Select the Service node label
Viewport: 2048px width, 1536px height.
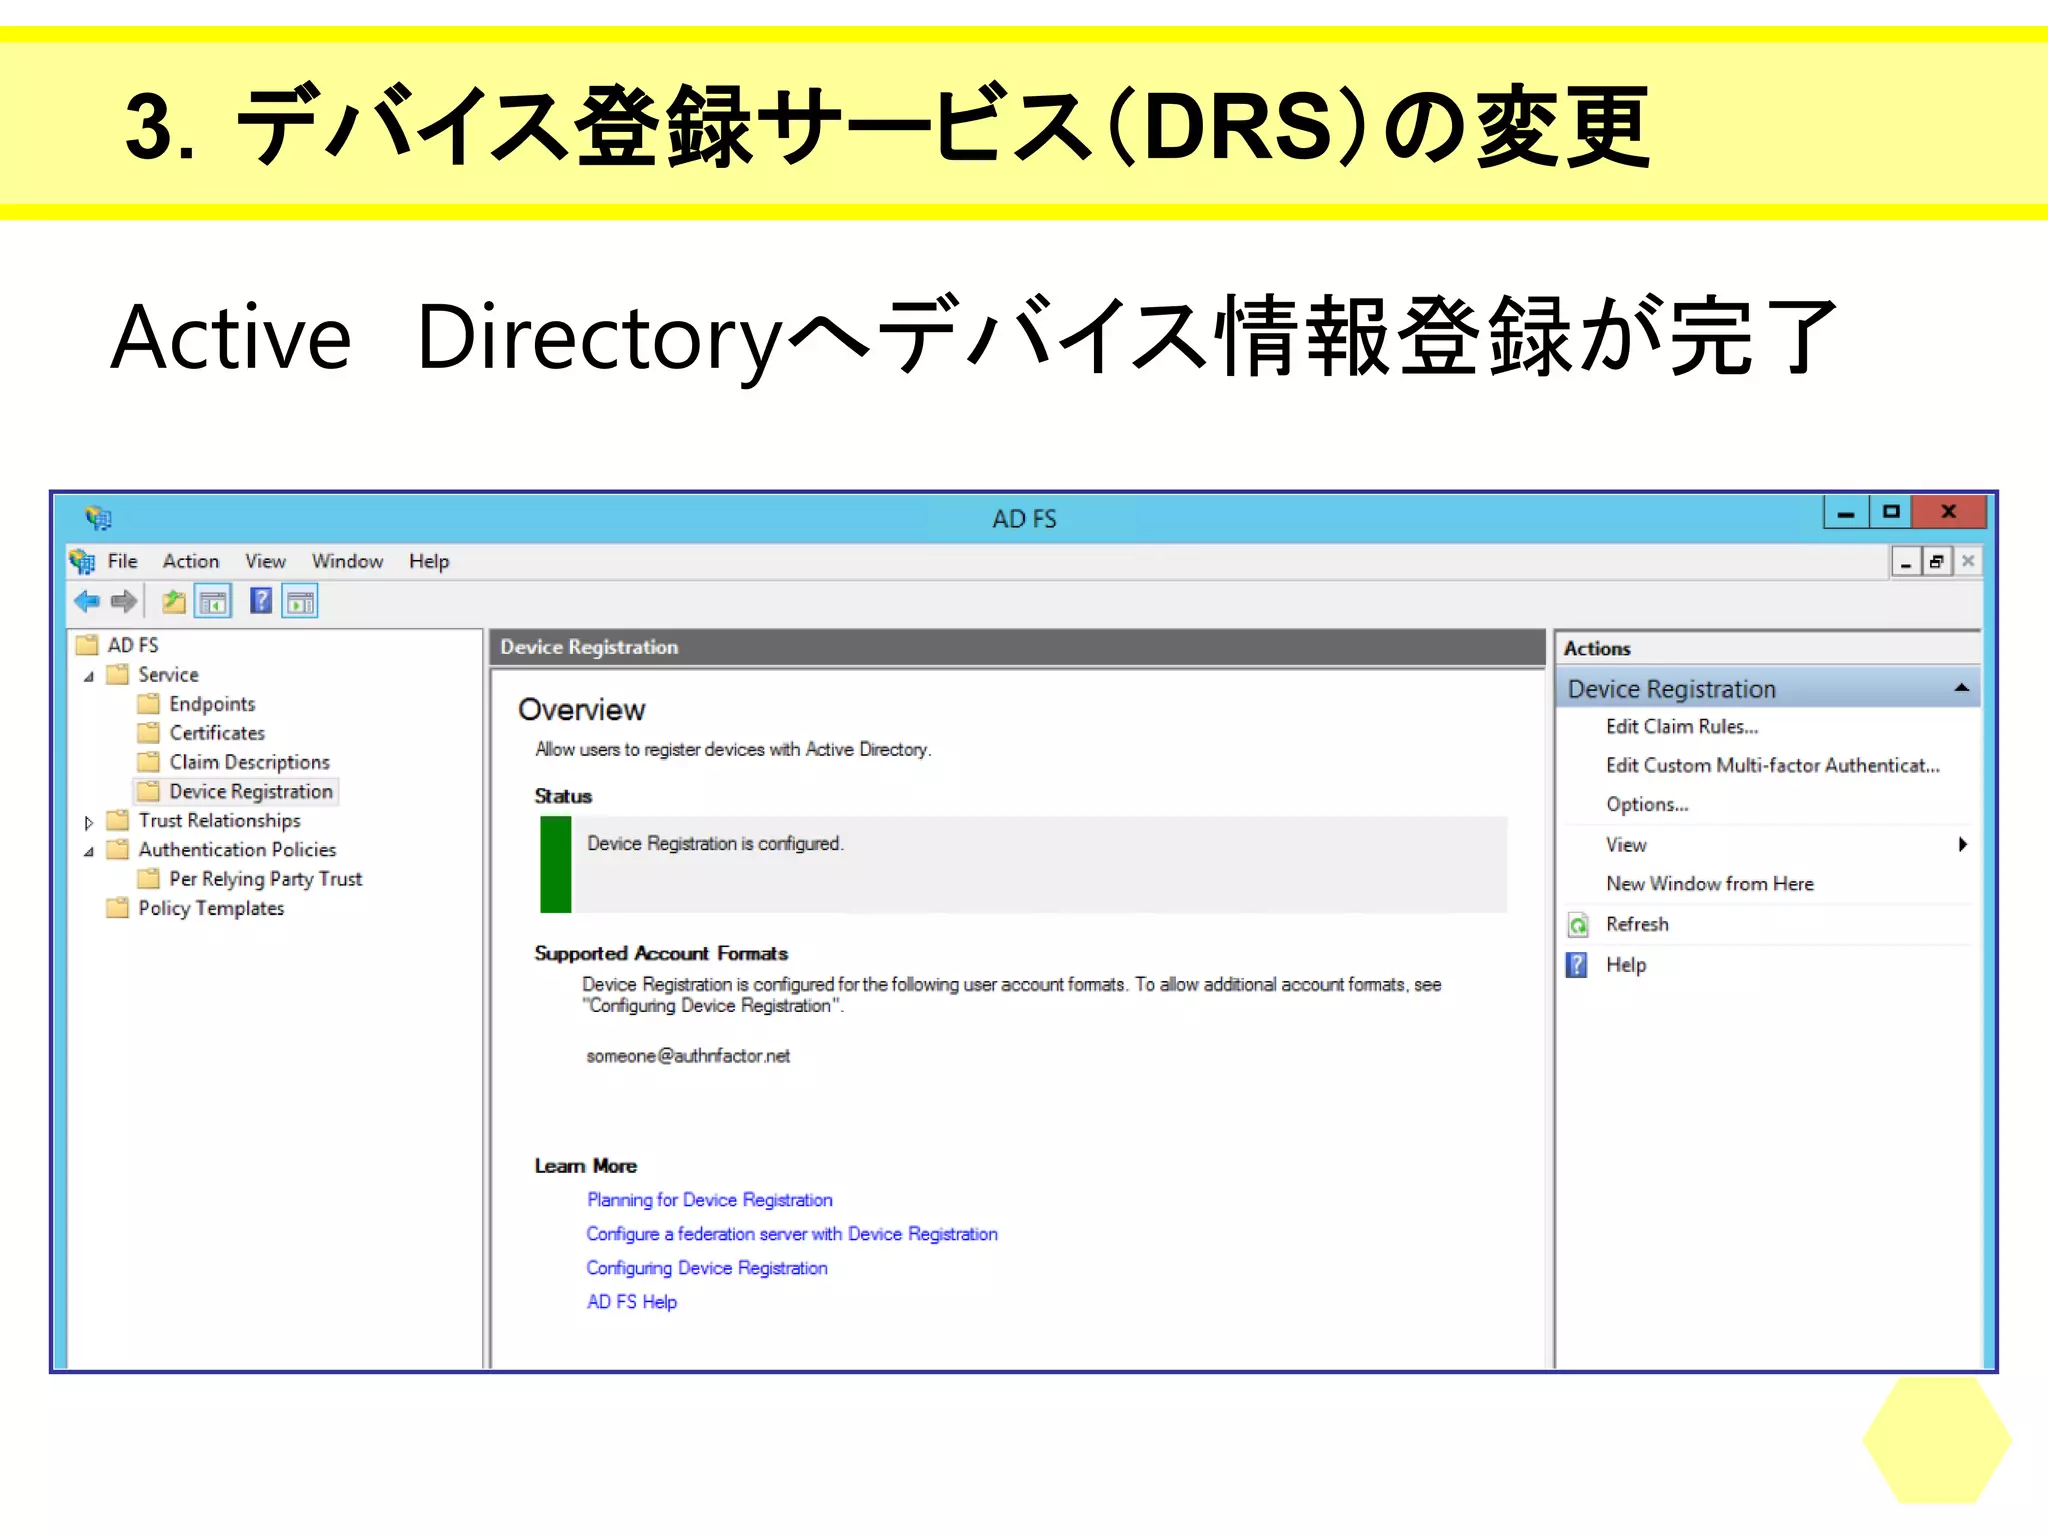point(168,675)
